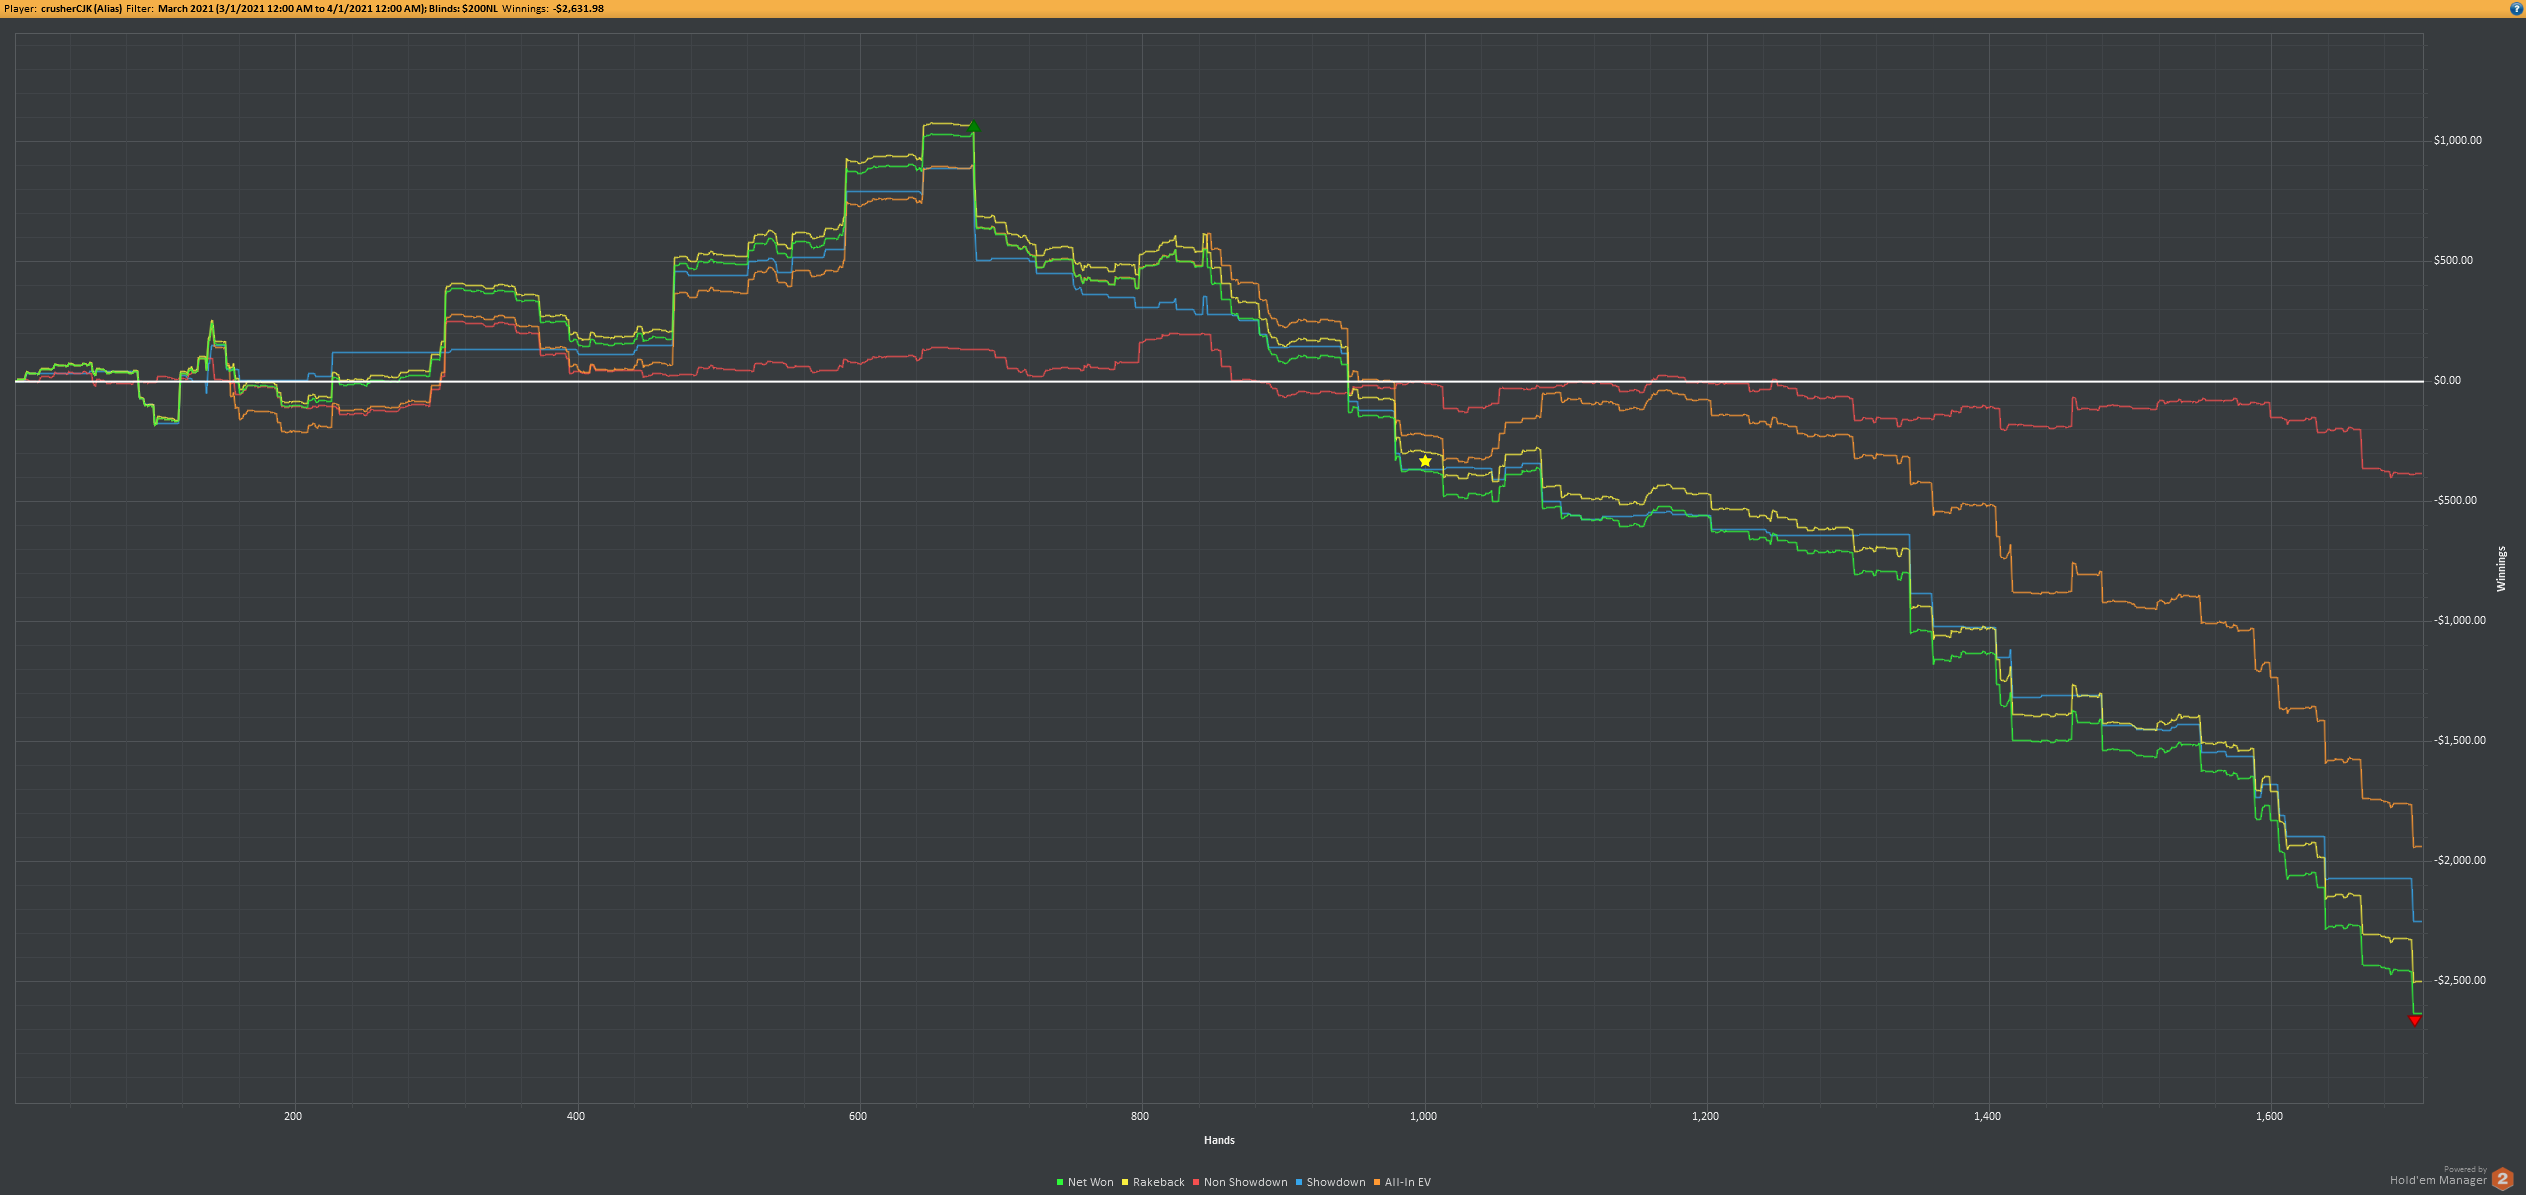
Task: Click the yellow Rakeback legend swatch
Action: tap(1125, 1182)
